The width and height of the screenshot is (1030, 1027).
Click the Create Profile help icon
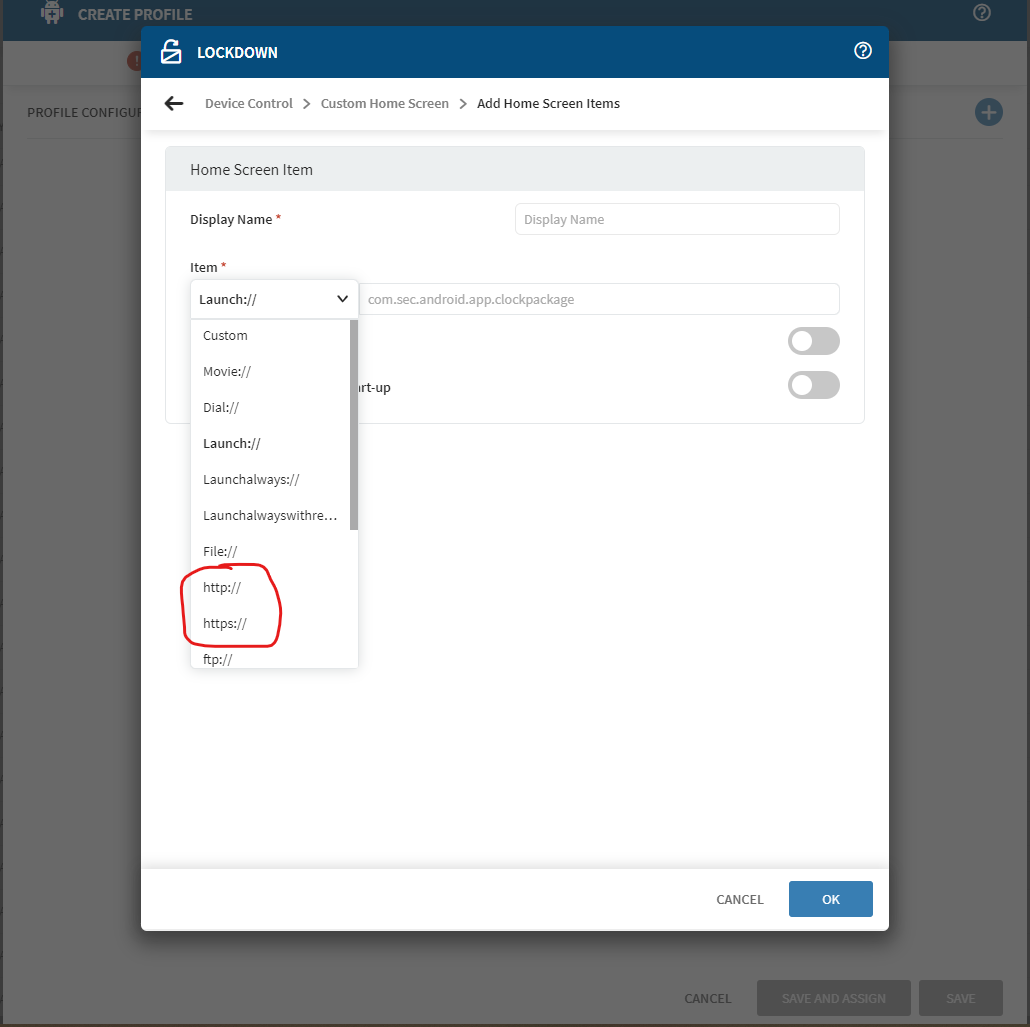click(982, 13)
